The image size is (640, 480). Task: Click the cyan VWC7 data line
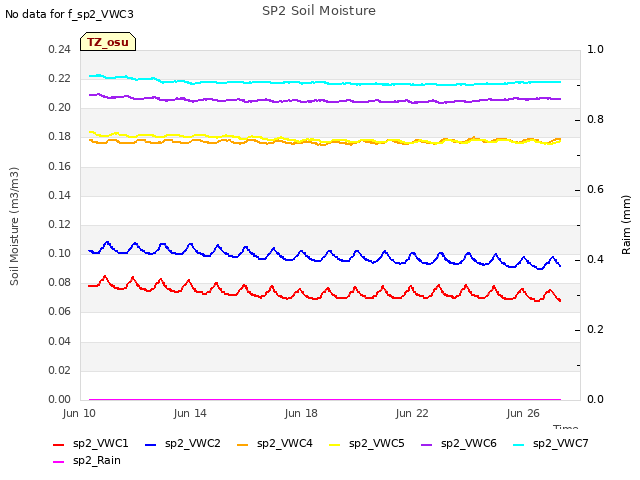click(x=327, y=83)
